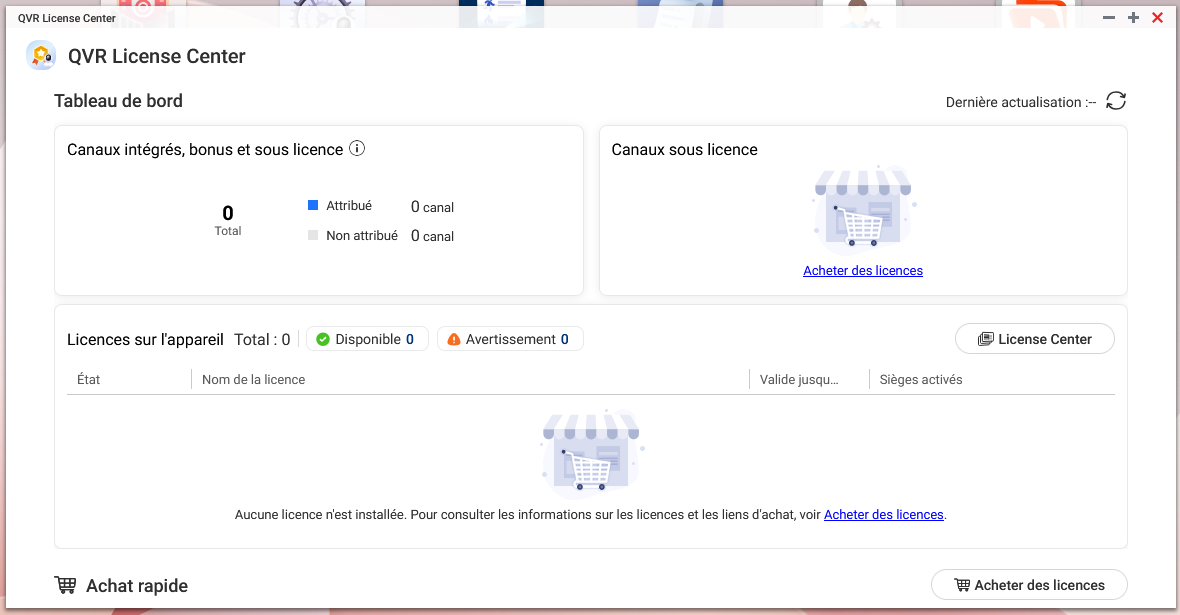
Task: Maximize the window with the plus icon
Action: pos(1133,18)
